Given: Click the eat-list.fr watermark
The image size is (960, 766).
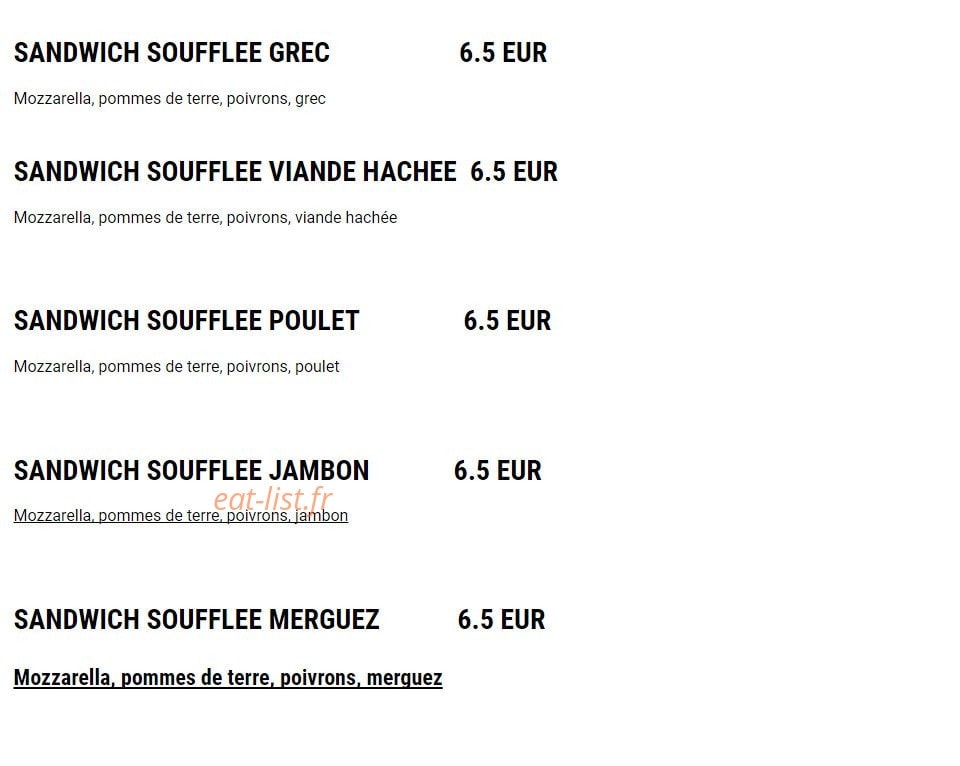Looking at the screenshot, I should [x=273, y=498].
